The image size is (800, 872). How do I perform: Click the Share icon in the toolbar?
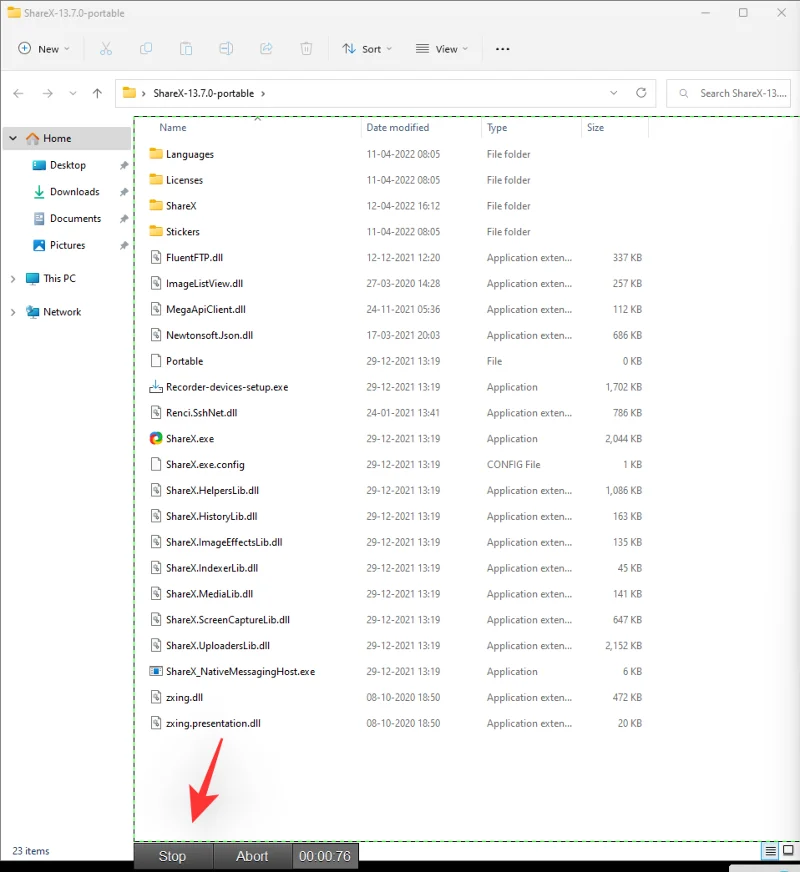[265, 48]
